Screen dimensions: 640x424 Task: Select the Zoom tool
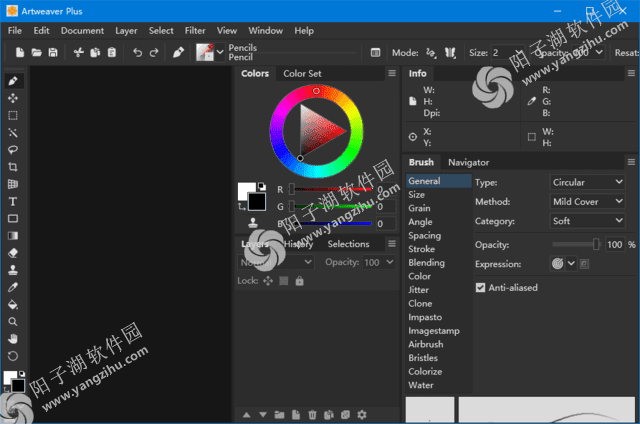click(x=13, y=322)
